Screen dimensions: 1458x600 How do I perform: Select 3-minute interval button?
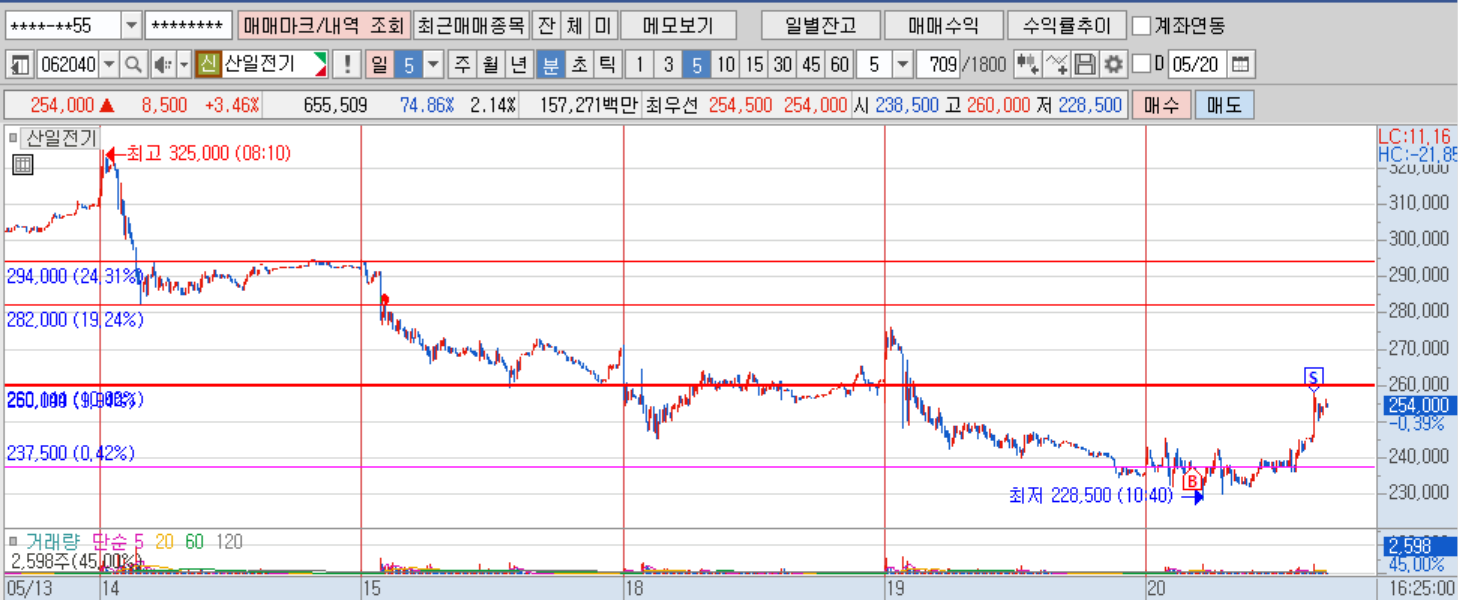tap(668, 65)
